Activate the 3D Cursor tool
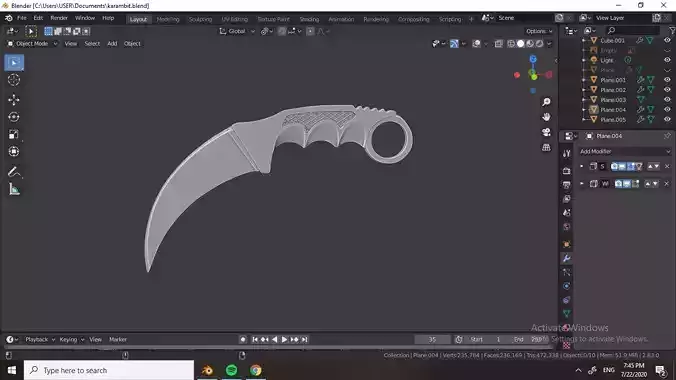The image size is (676, 380). pos(14,80)
